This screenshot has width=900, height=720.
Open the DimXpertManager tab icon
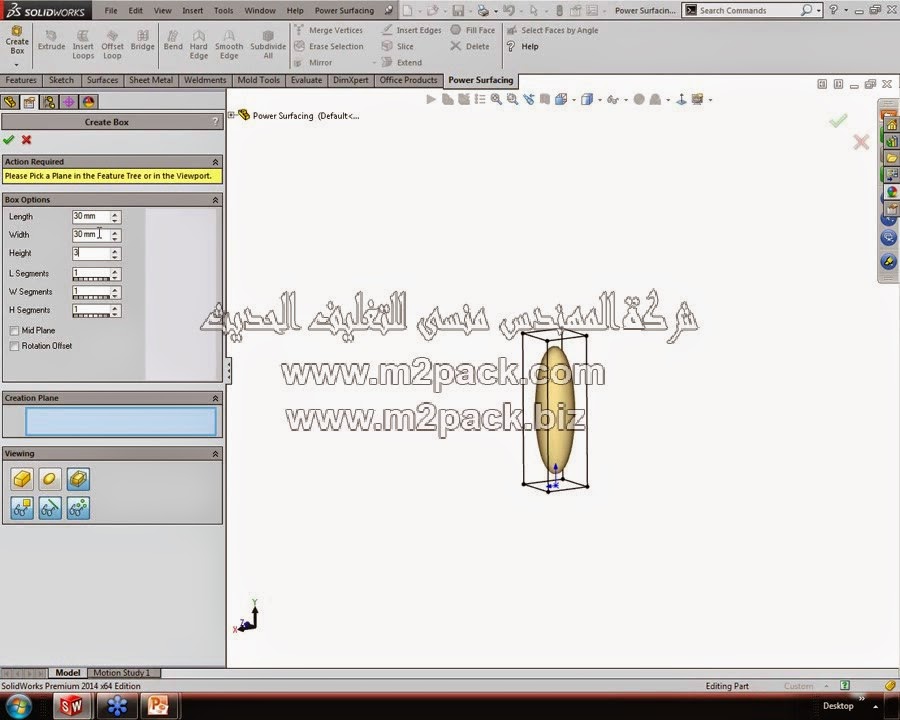point(68,102)
